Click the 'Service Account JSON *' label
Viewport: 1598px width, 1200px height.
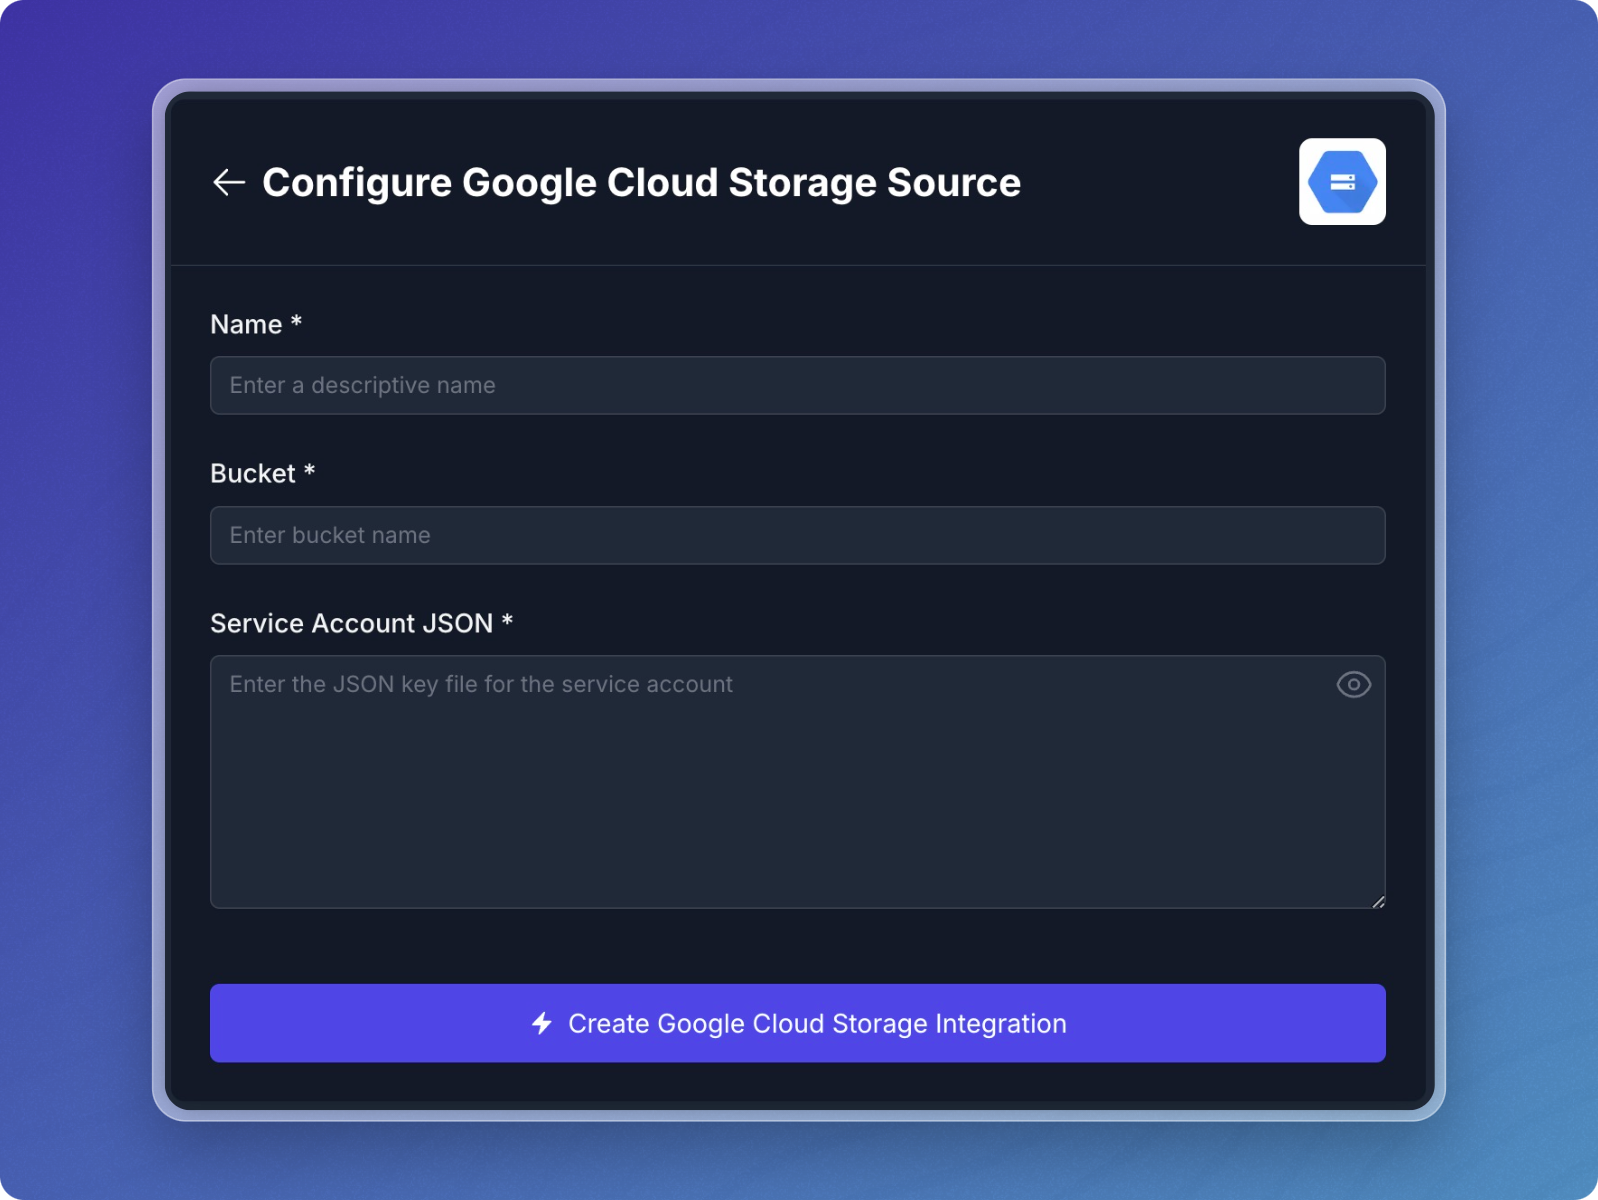(x=361, y=624)
